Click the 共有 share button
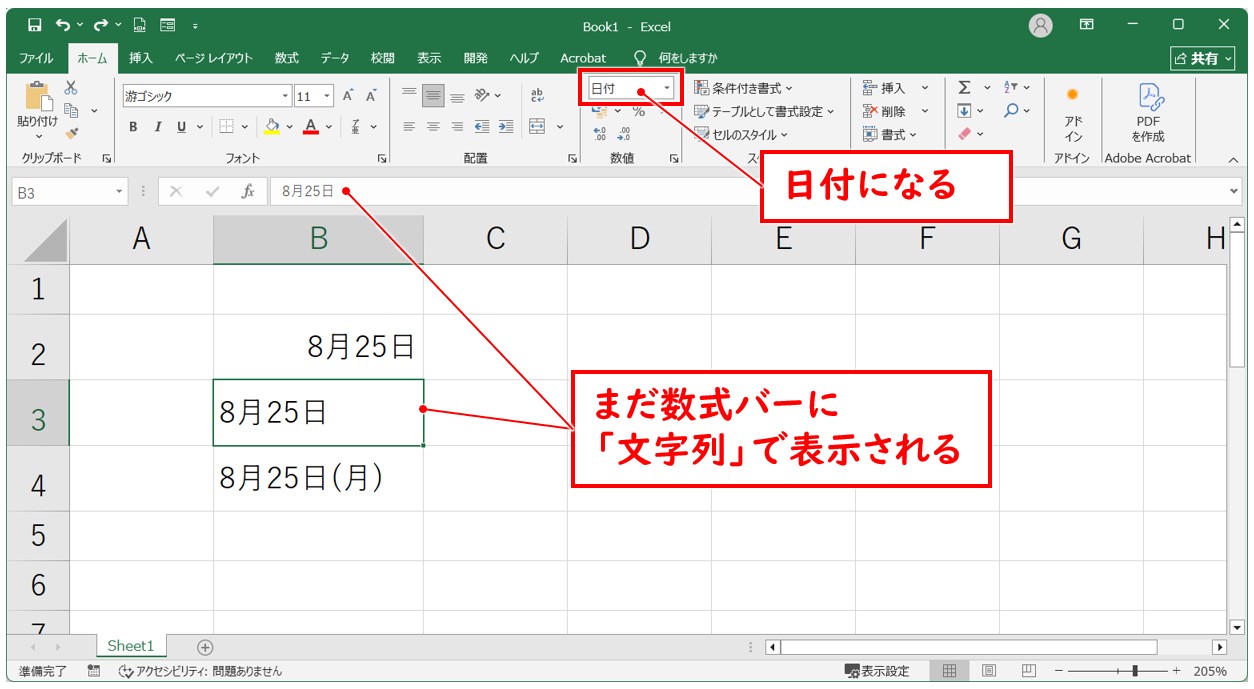Screen dimensions: 1254x689 tap(1203, 59)
